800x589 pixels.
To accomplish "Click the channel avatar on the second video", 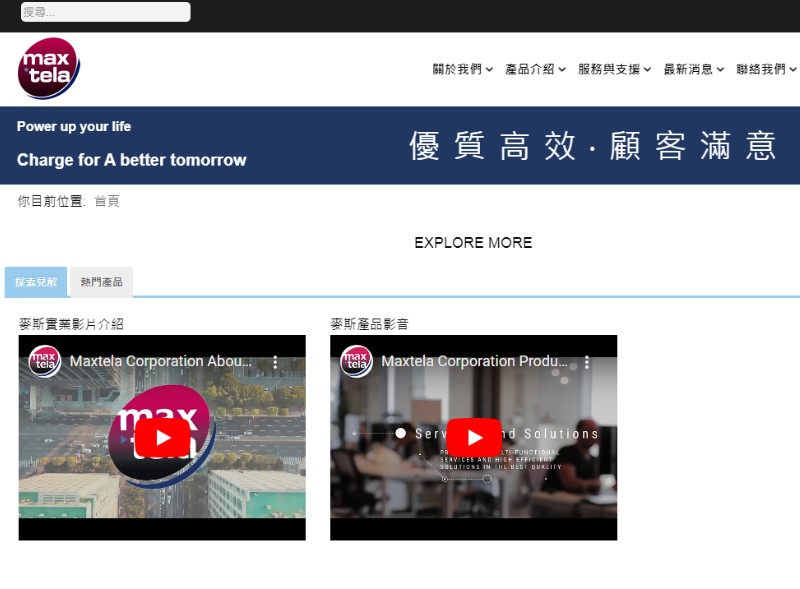I will pos(357,361).
